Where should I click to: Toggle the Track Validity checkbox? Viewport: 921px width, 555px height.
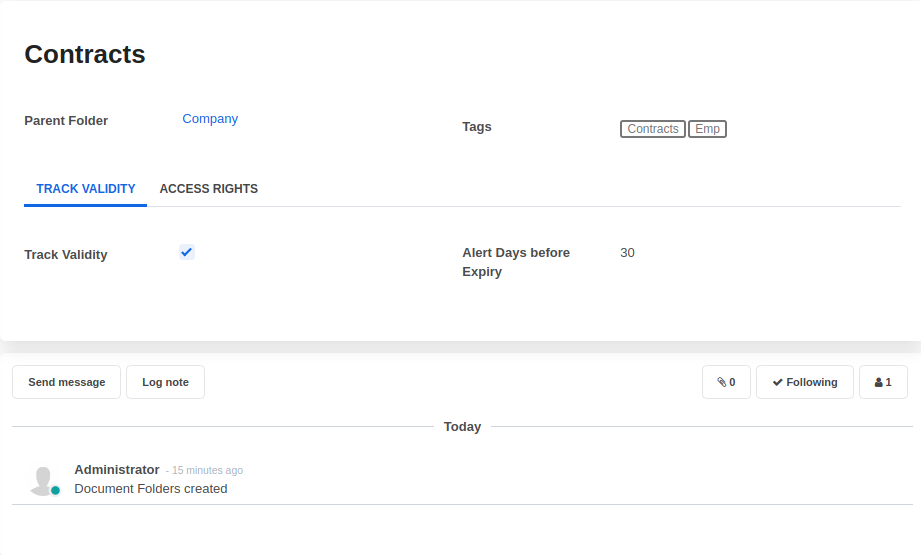coord(186,252)
